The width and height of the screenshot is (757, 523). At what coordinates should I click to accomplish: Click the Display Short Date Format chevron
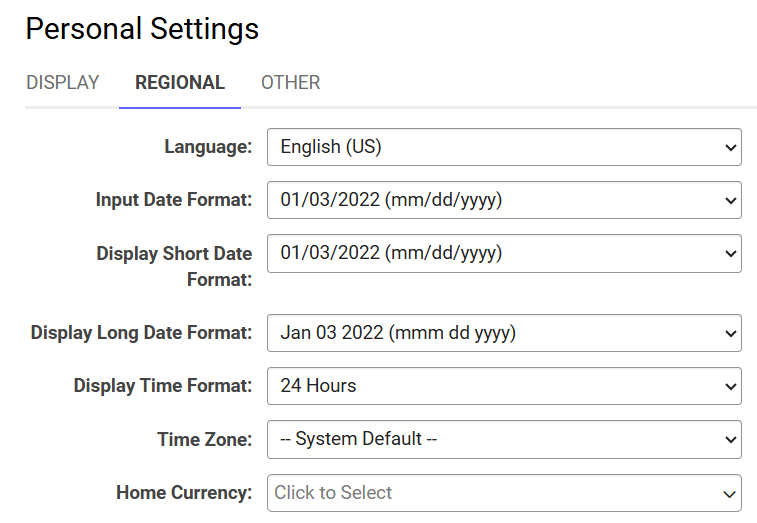tap(730, 254)
